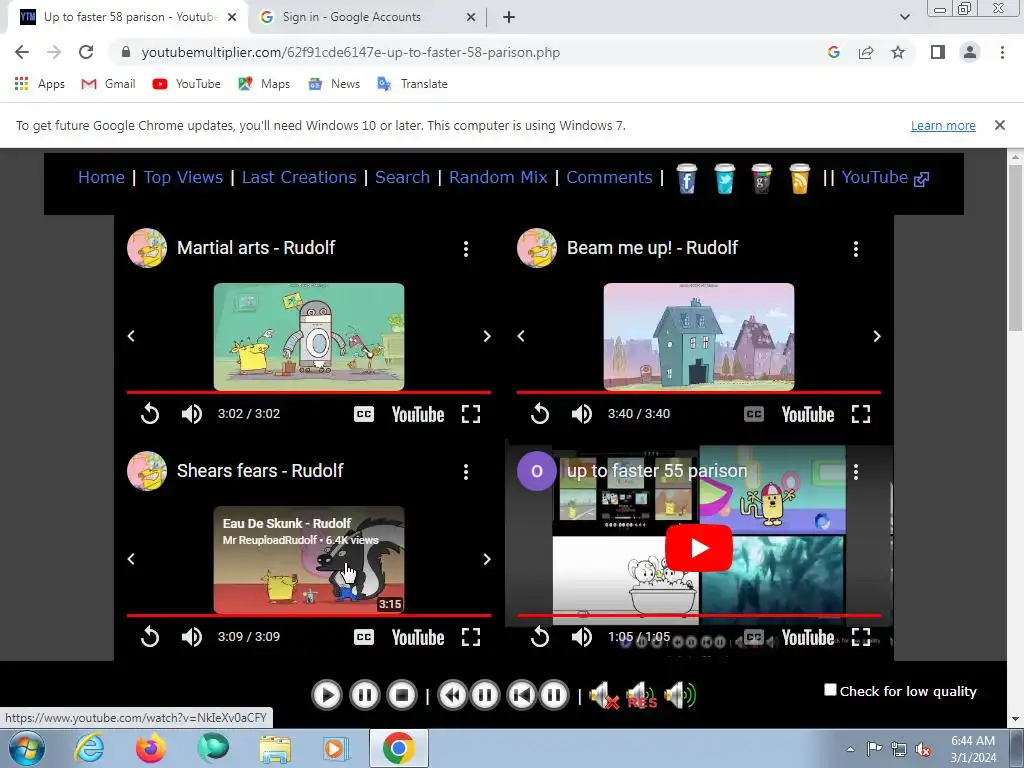
Task: Go to the Home link
Action: tap(101, 177)
